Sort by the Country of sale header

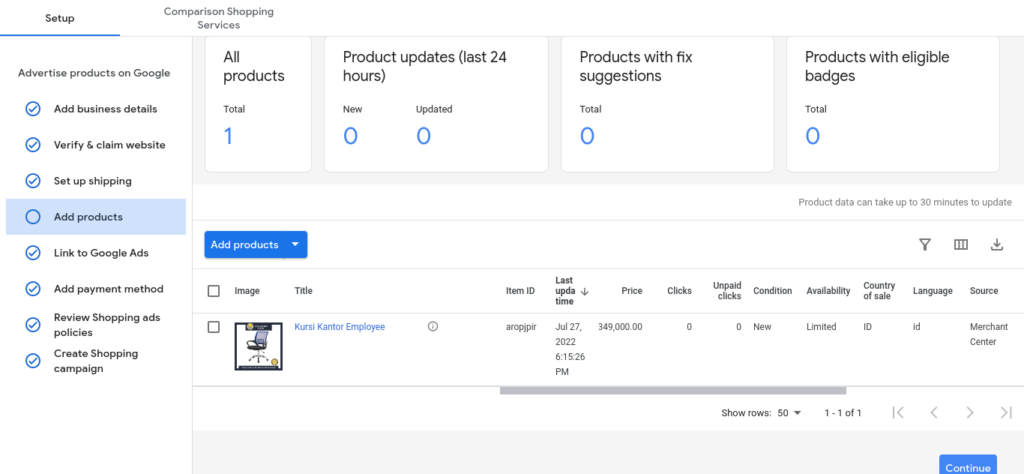(x=879, y=291)
